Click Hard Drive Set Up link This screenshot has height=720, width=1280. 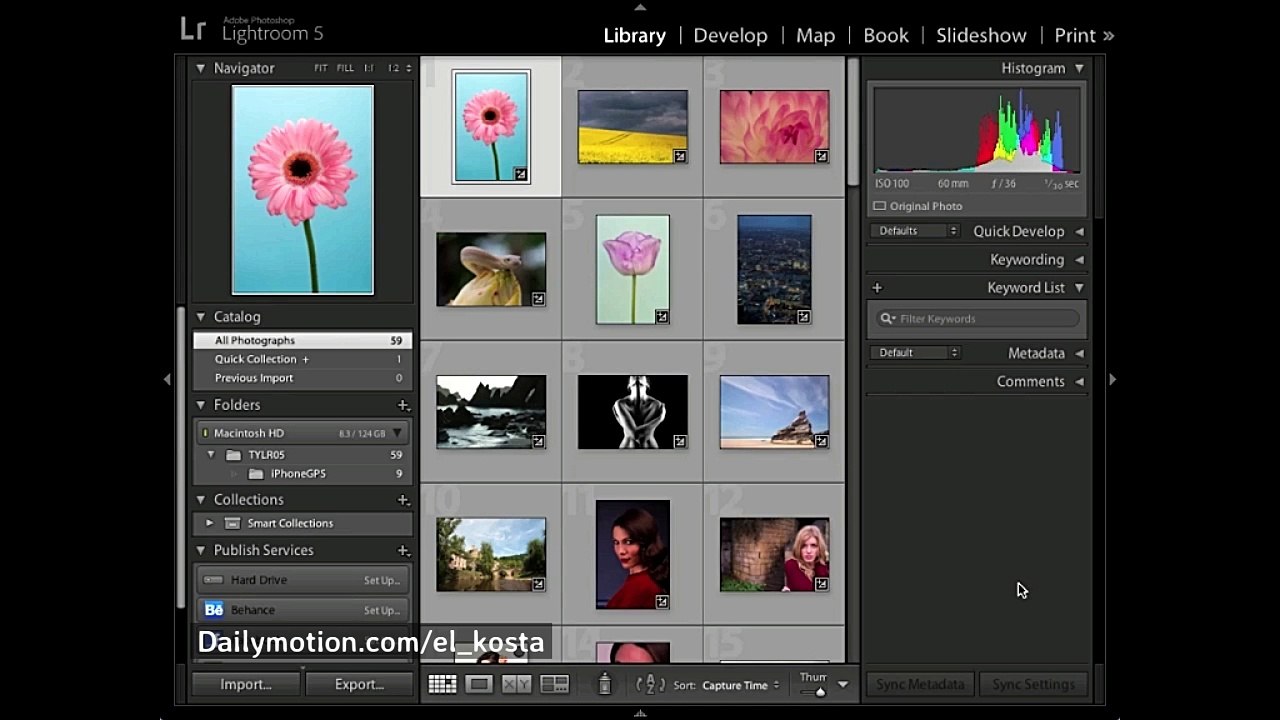[382, 580]
